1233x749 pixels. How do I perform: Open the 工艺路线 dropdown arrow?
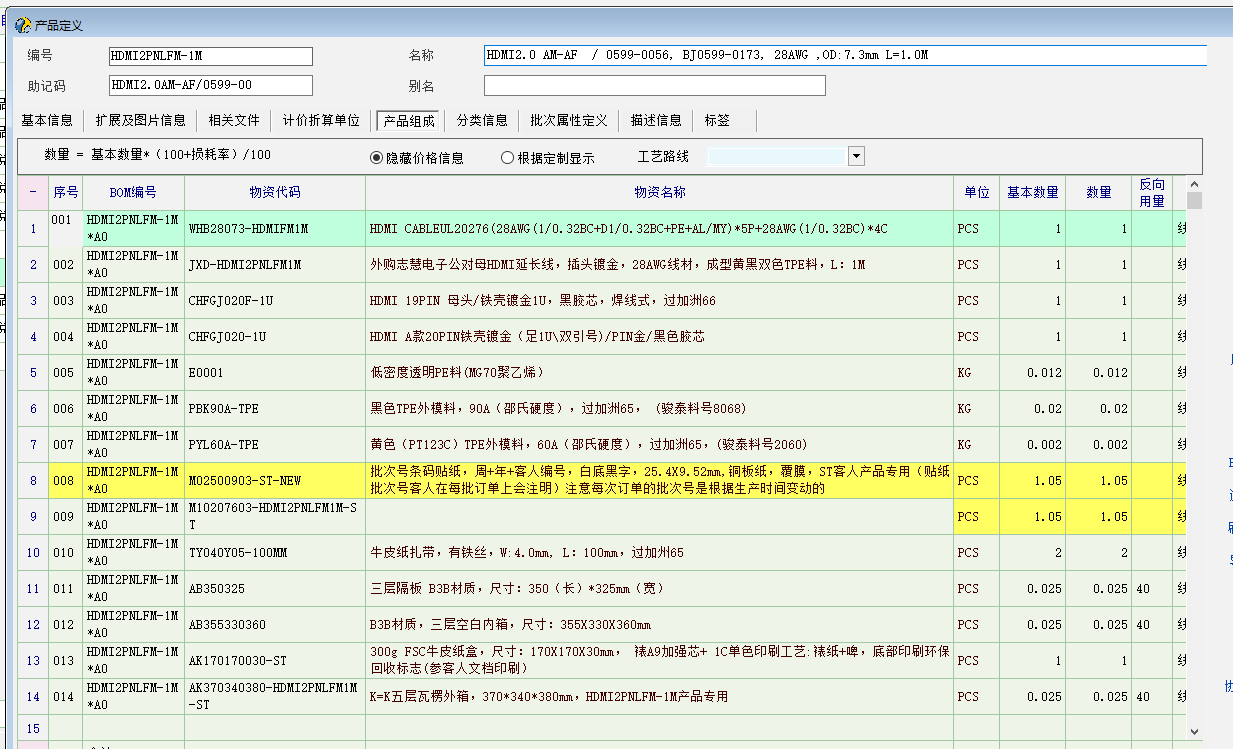pos(856,156)
